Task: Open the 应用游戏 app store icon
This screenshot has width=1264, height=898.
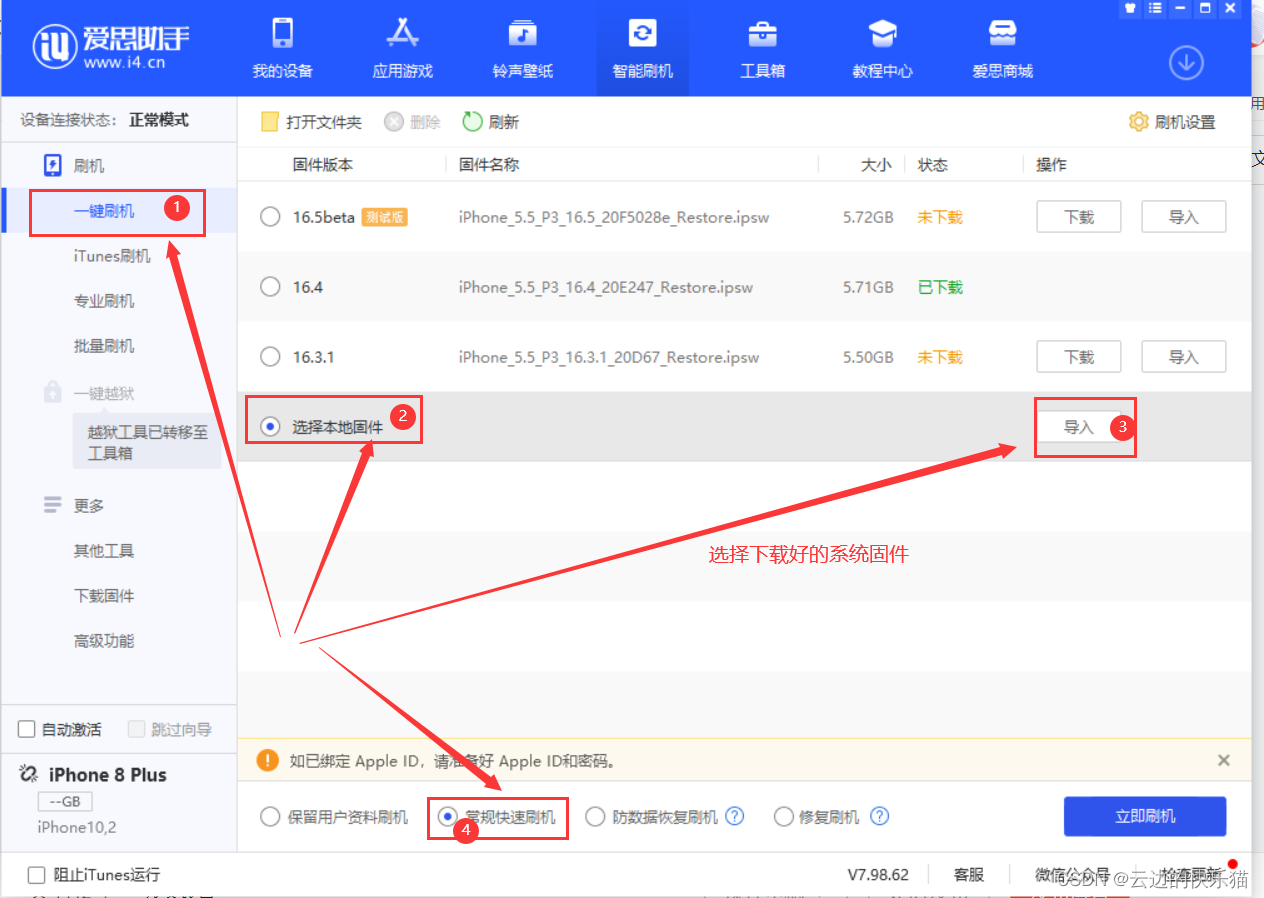Action: point(403,33)
